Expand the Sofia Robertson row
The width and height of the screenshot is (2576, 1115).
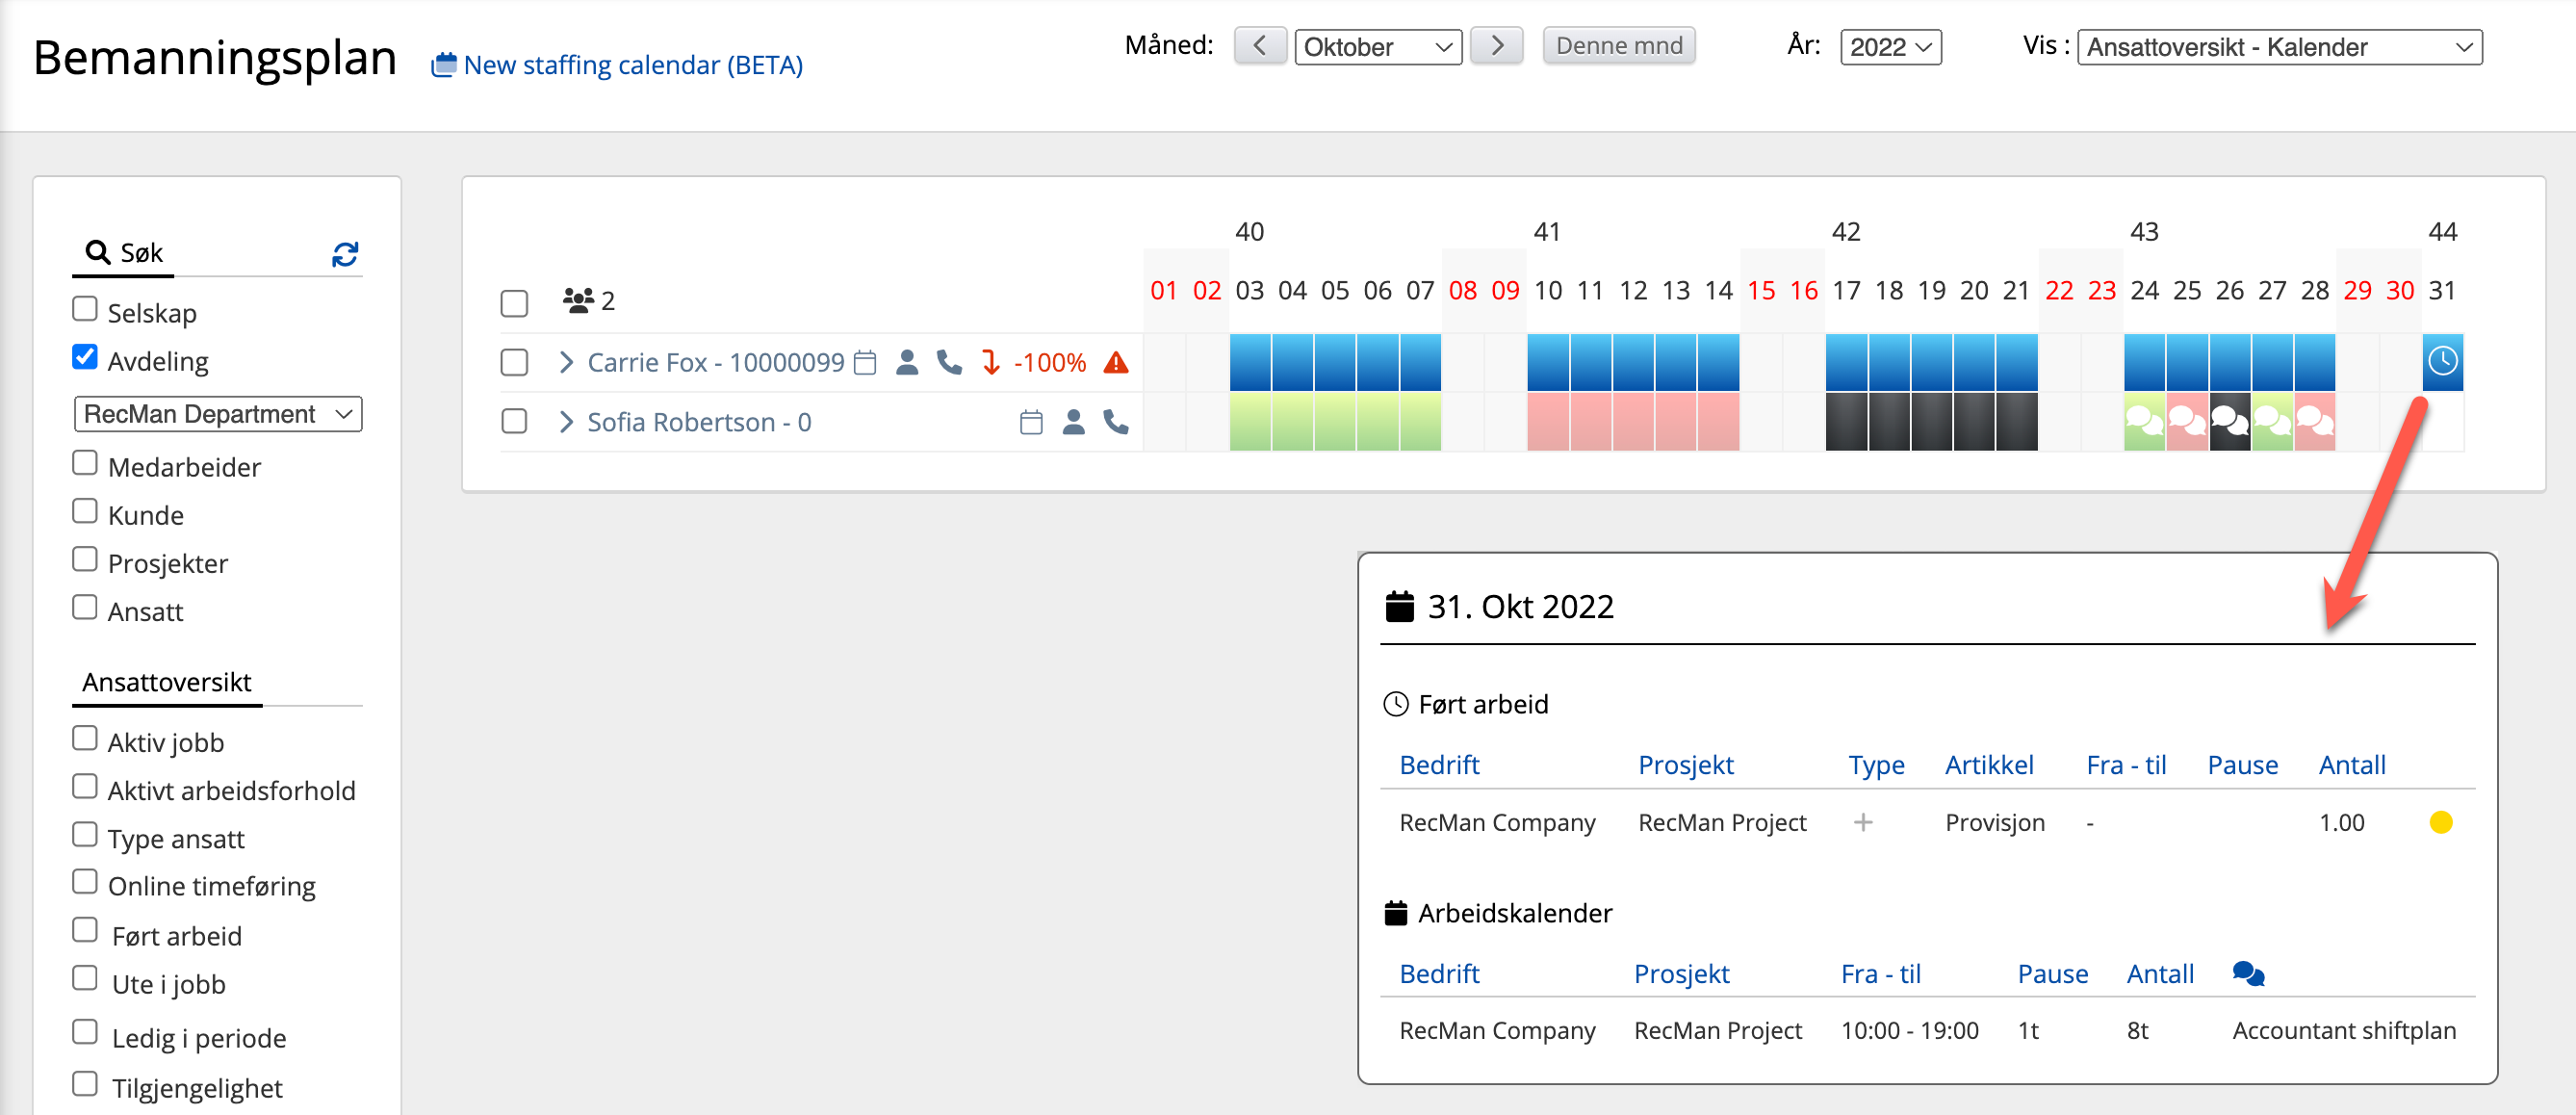[566, 422]
